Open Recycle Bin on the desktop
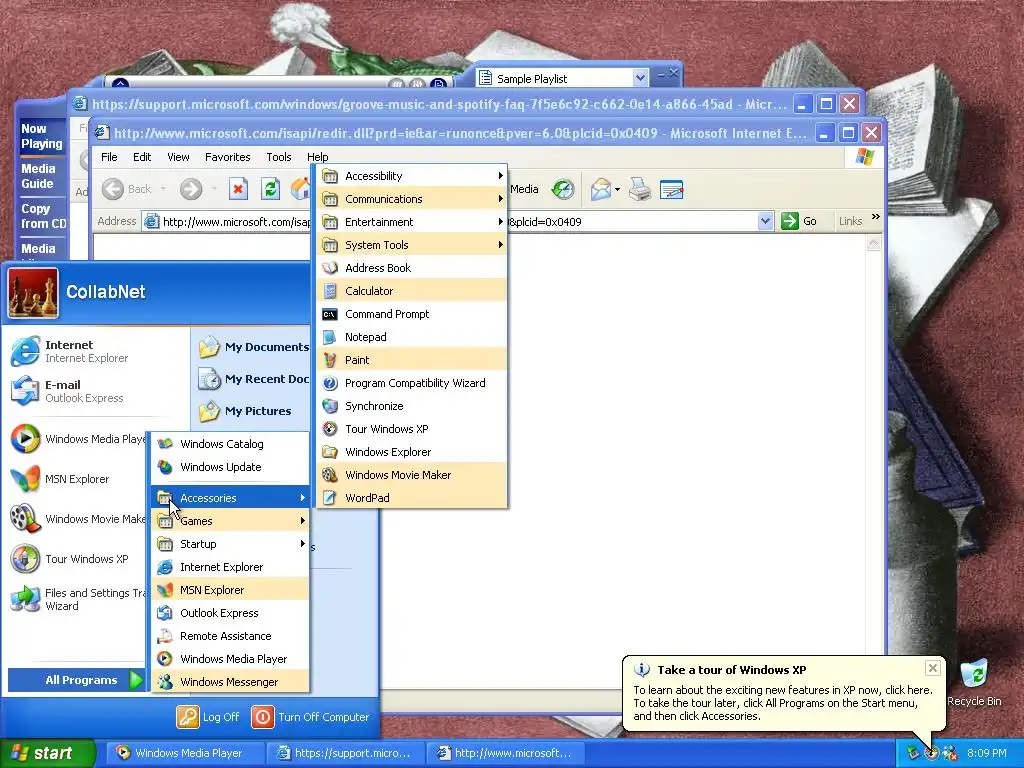 pos(974,682)
